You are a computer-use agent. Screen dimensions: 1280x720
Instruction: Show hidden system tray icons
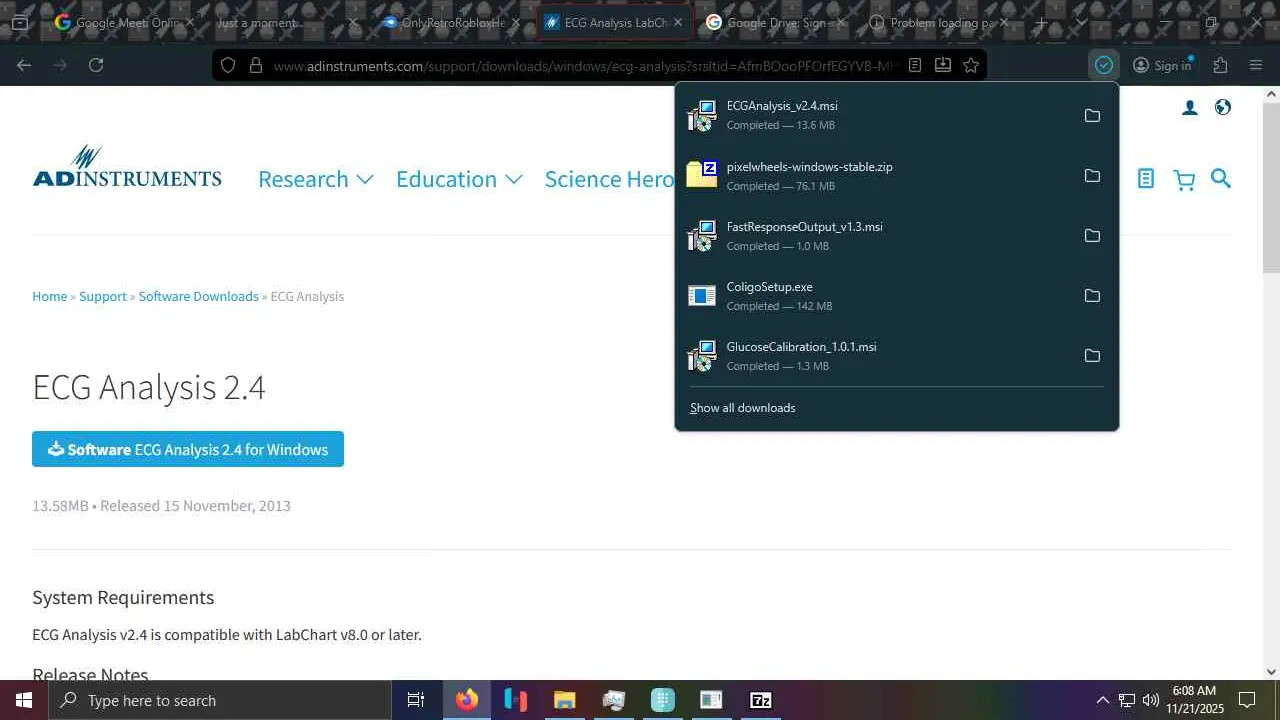(1103, 700)
